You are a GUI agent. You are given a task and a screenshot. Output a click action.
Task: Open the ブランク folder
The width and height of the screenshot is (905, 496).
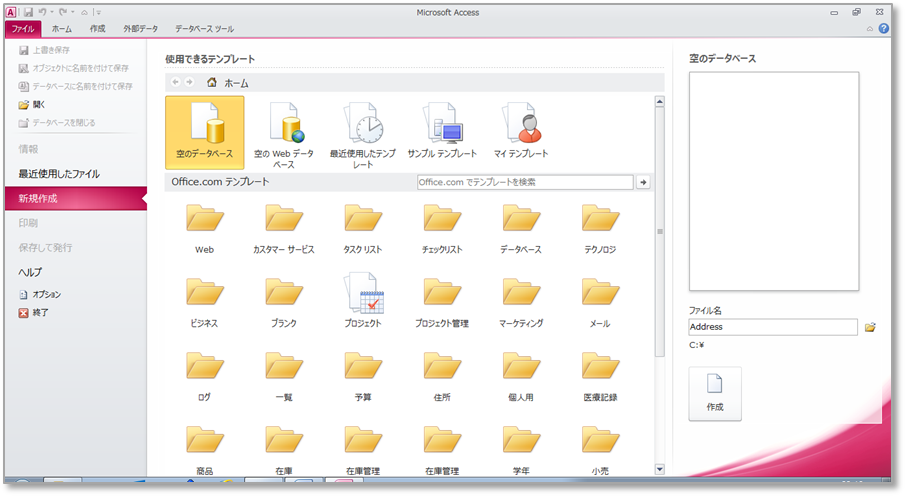click(283, 303)
